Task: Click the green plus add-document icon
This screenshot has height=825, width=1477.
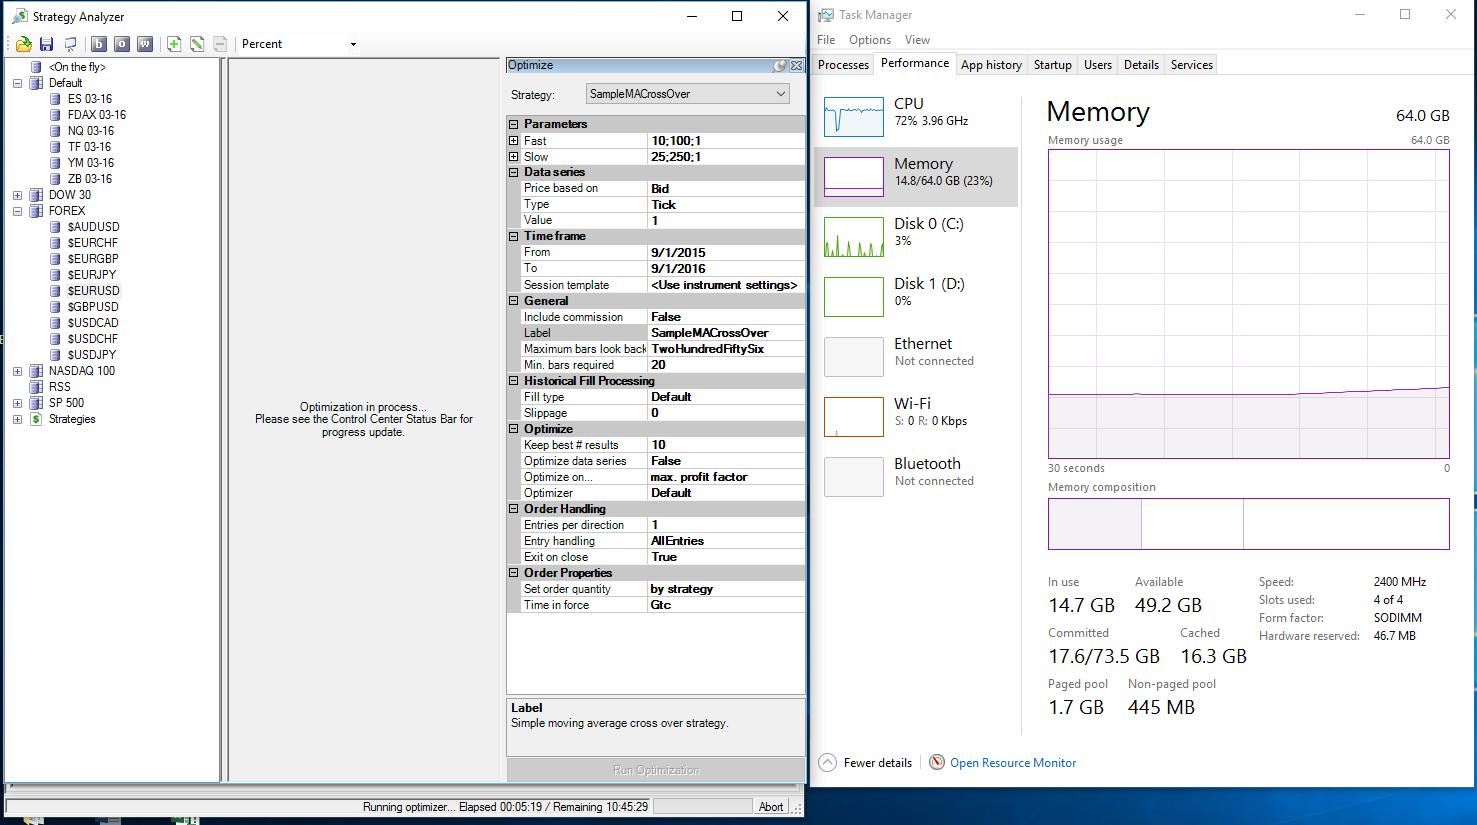Action: point(174,44)
